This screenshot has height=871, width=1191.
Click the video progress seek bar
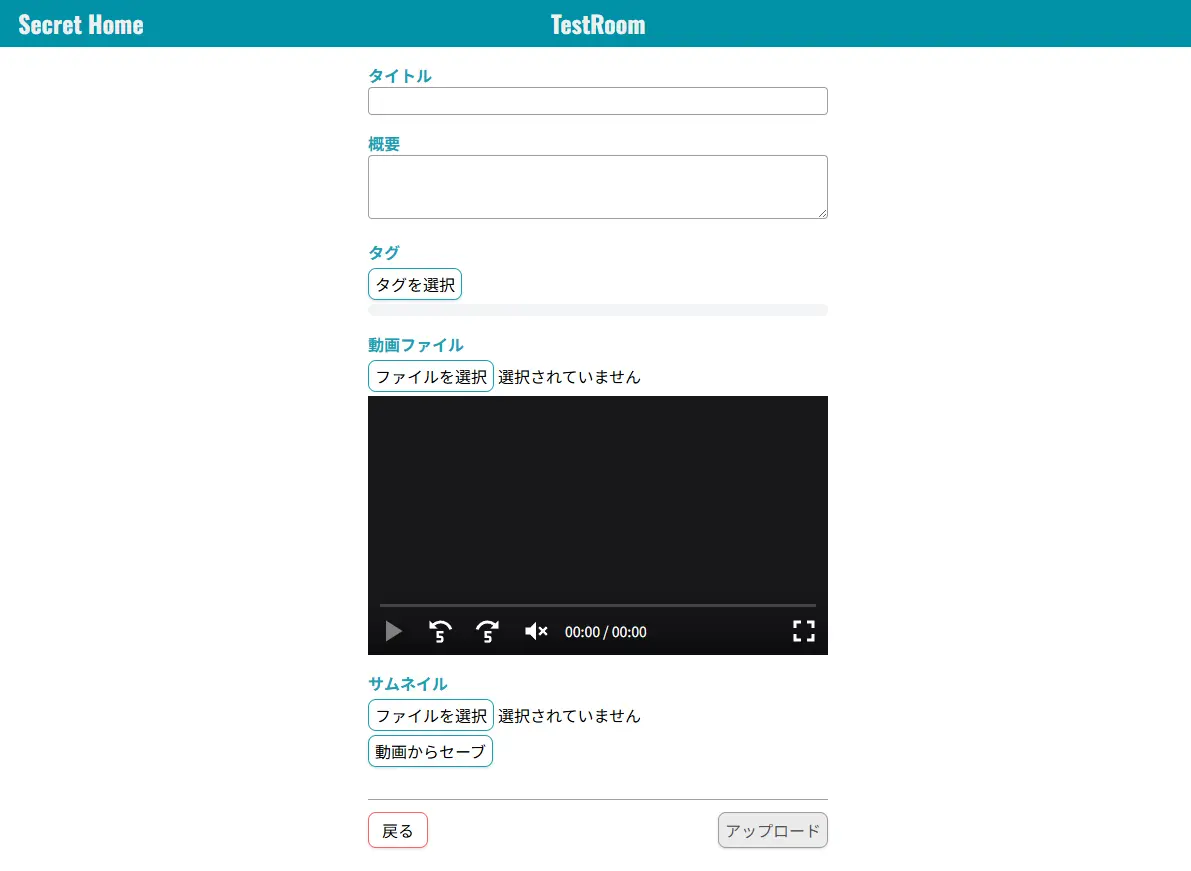click(597, 605)
